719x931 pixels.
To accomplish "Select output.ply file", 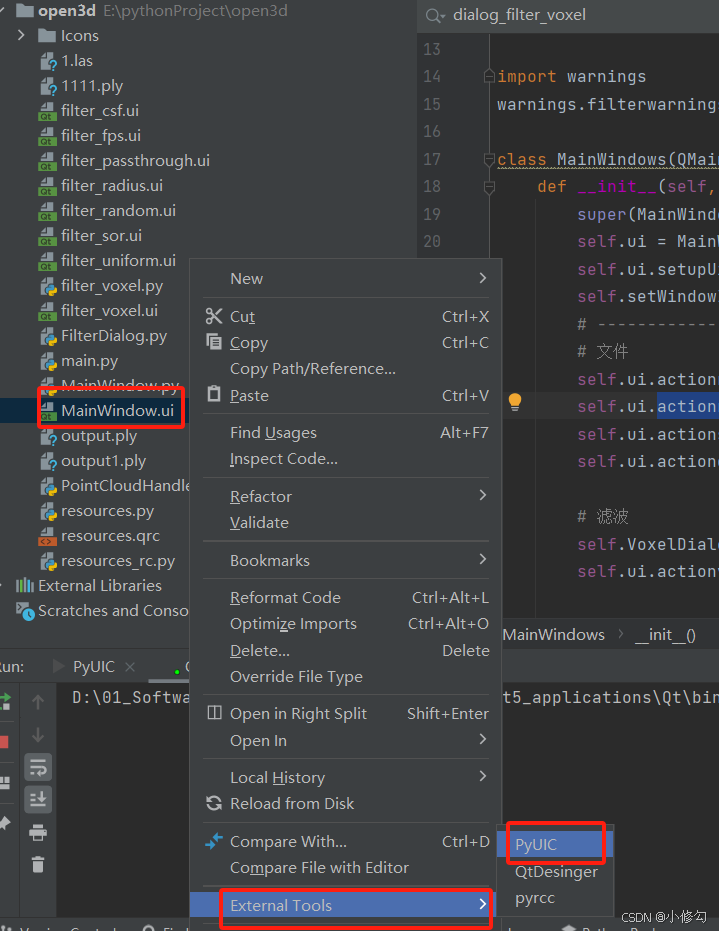I will point(88,436).
